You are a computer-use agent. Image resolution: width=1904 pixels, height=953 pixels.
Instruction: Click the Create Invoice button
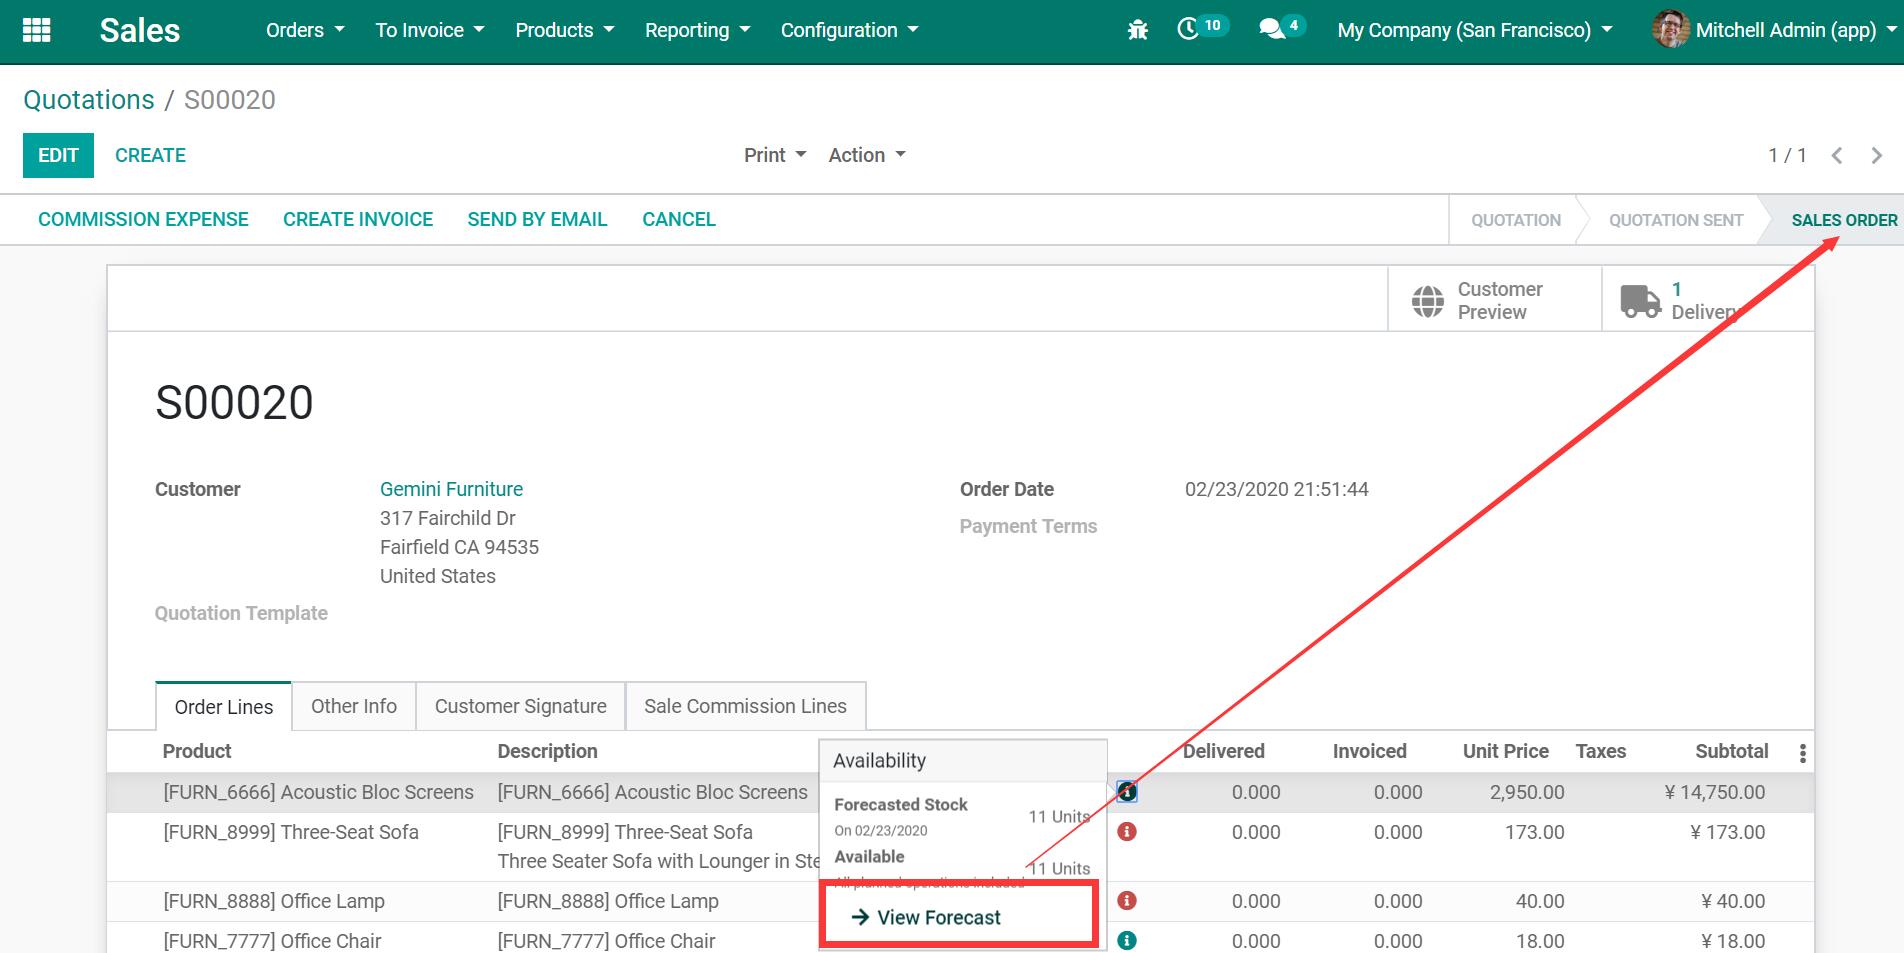(x=358, y=219)
